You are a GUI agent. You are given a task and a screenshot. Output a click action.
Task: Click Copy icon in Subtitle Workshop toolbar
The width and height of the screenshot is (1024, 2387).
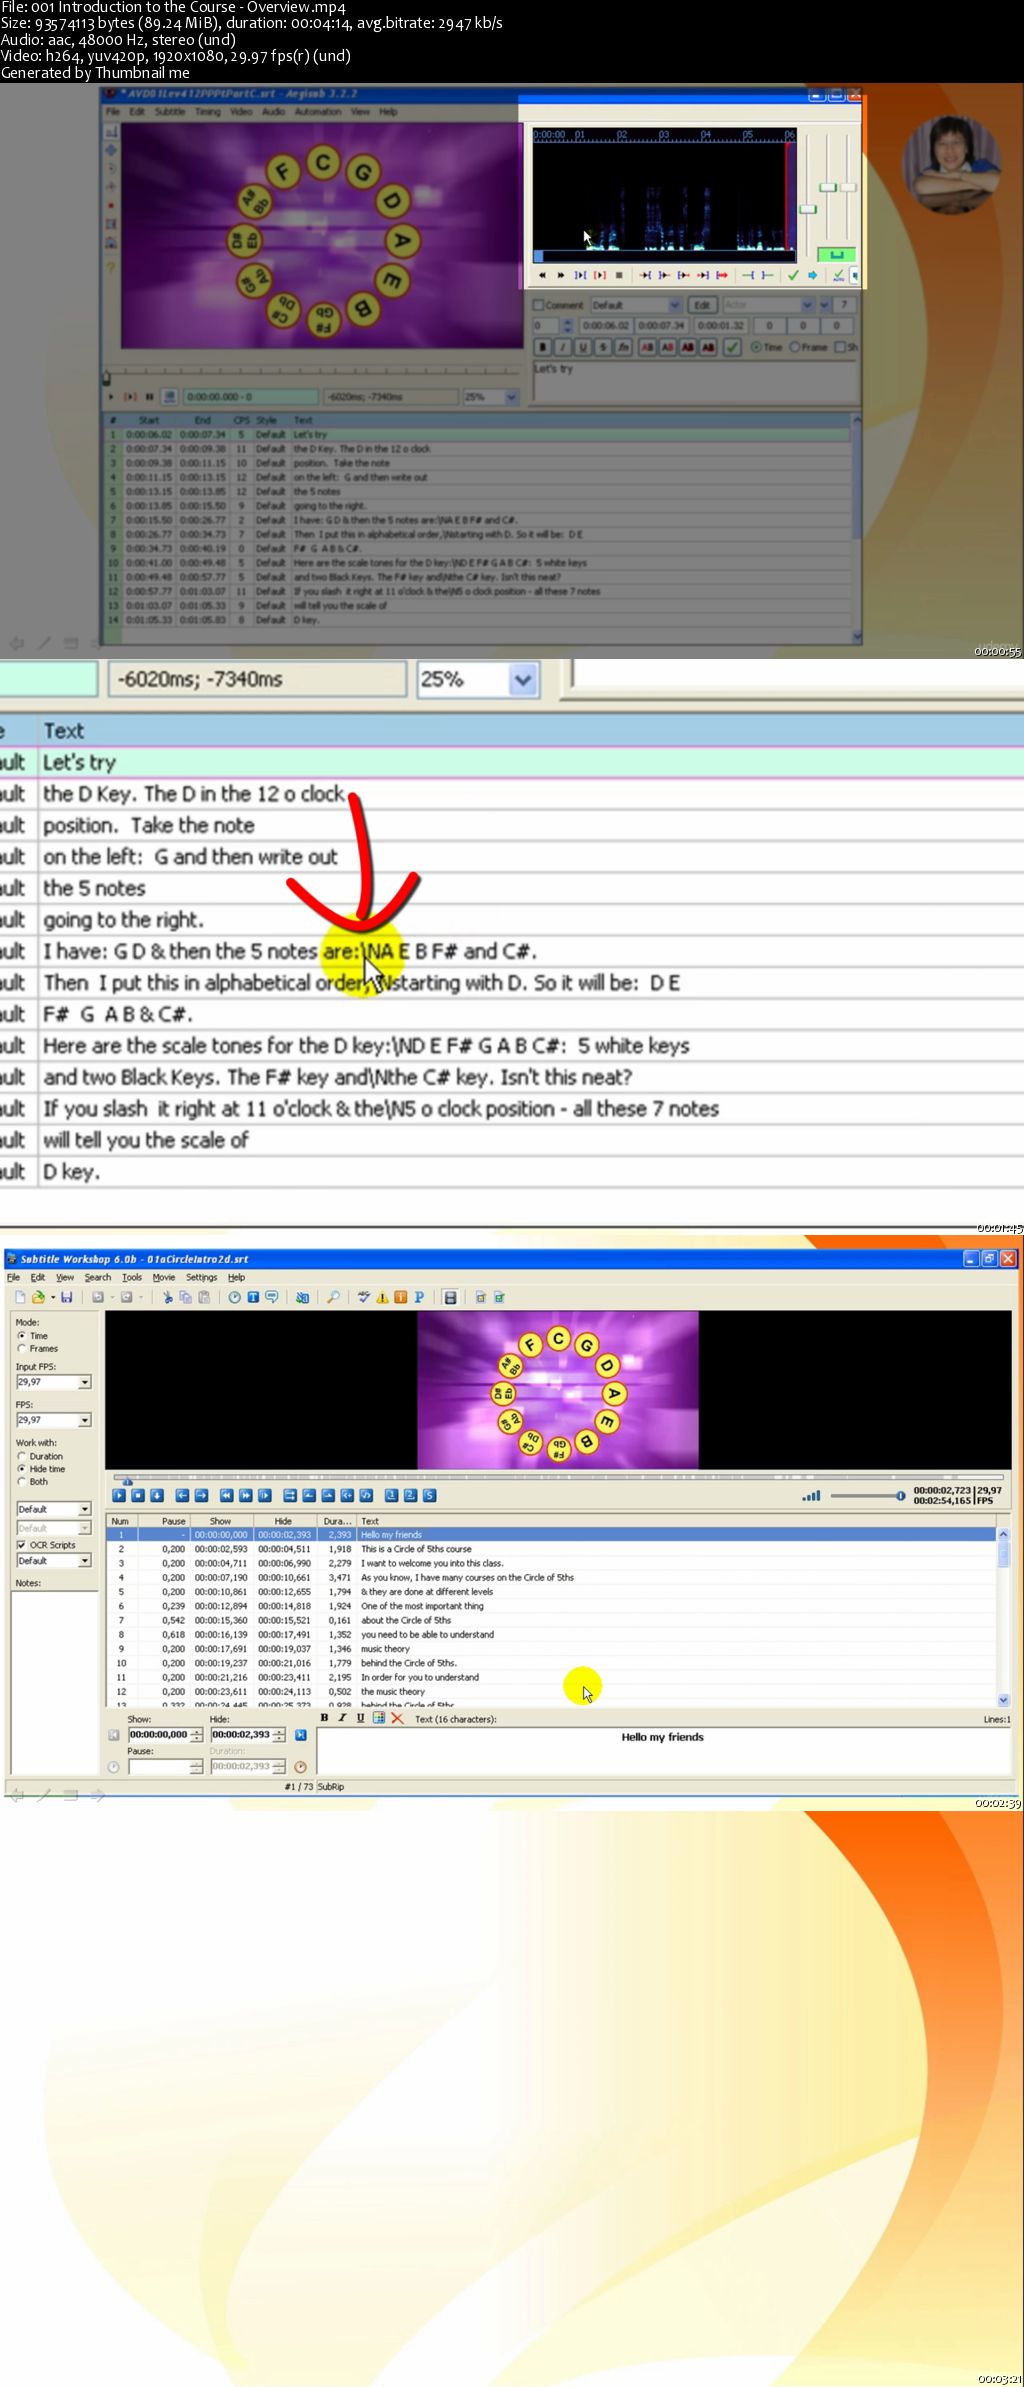(x=186, y=1297)
